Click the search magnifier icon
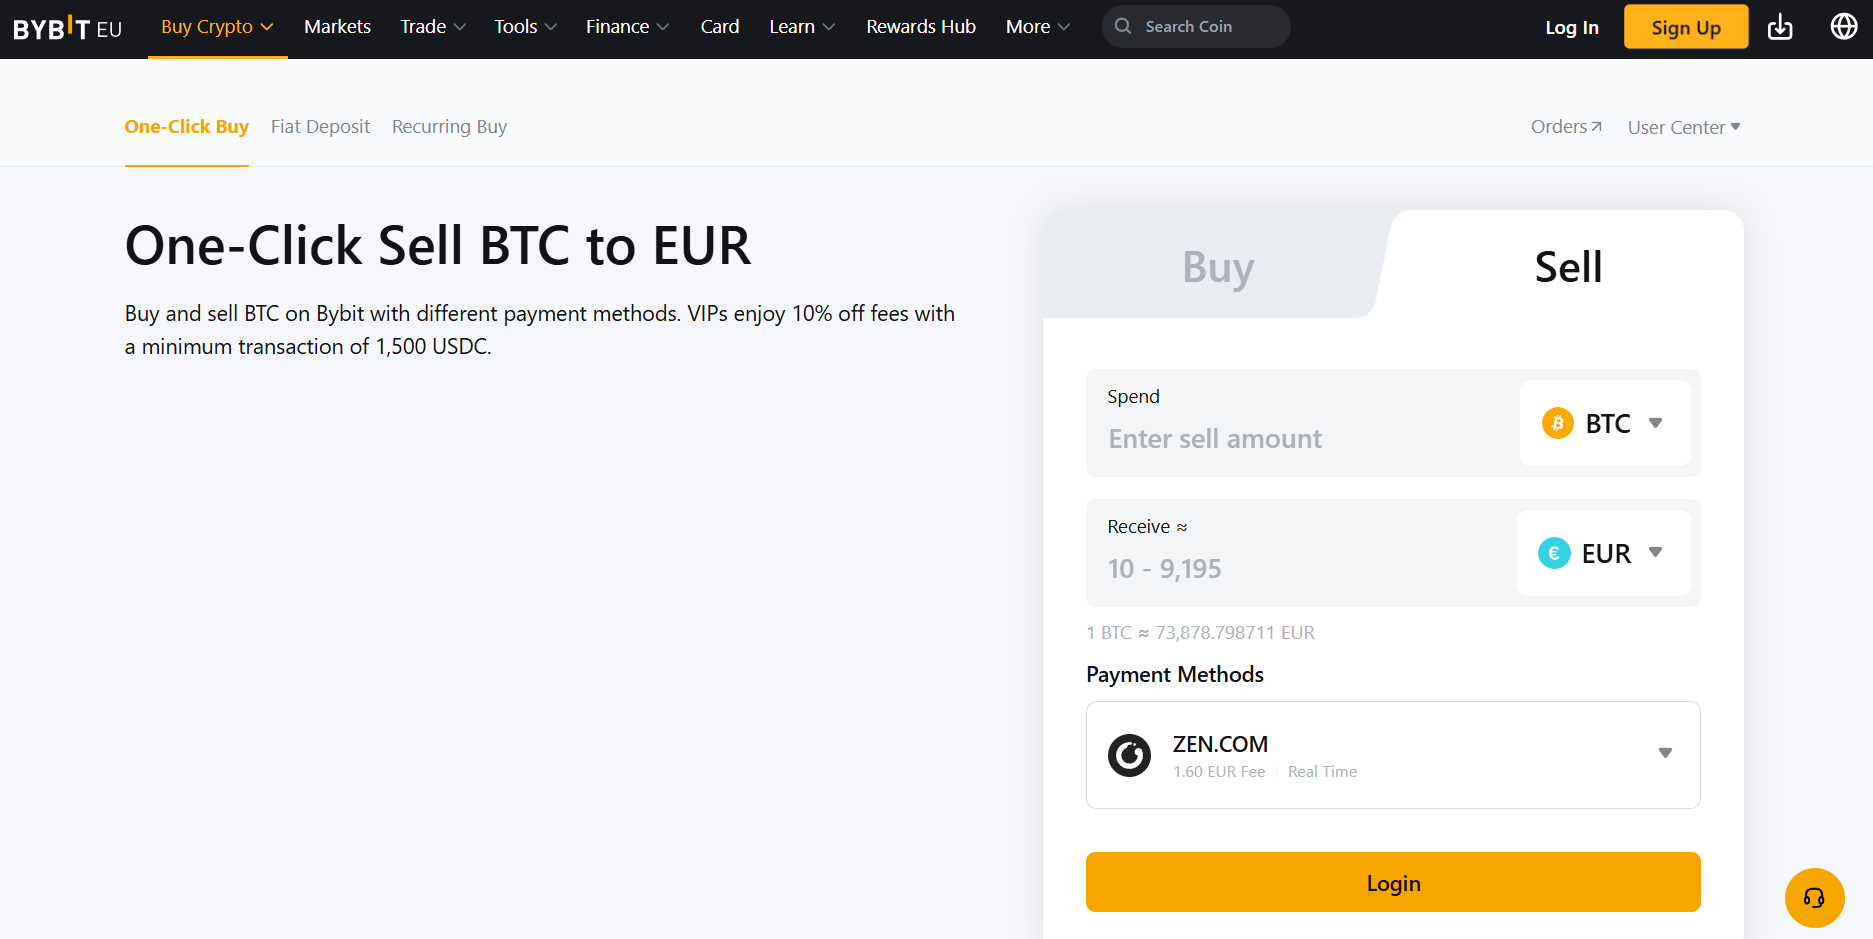Screen dimensions: 1873x939 coord(1123,26)
